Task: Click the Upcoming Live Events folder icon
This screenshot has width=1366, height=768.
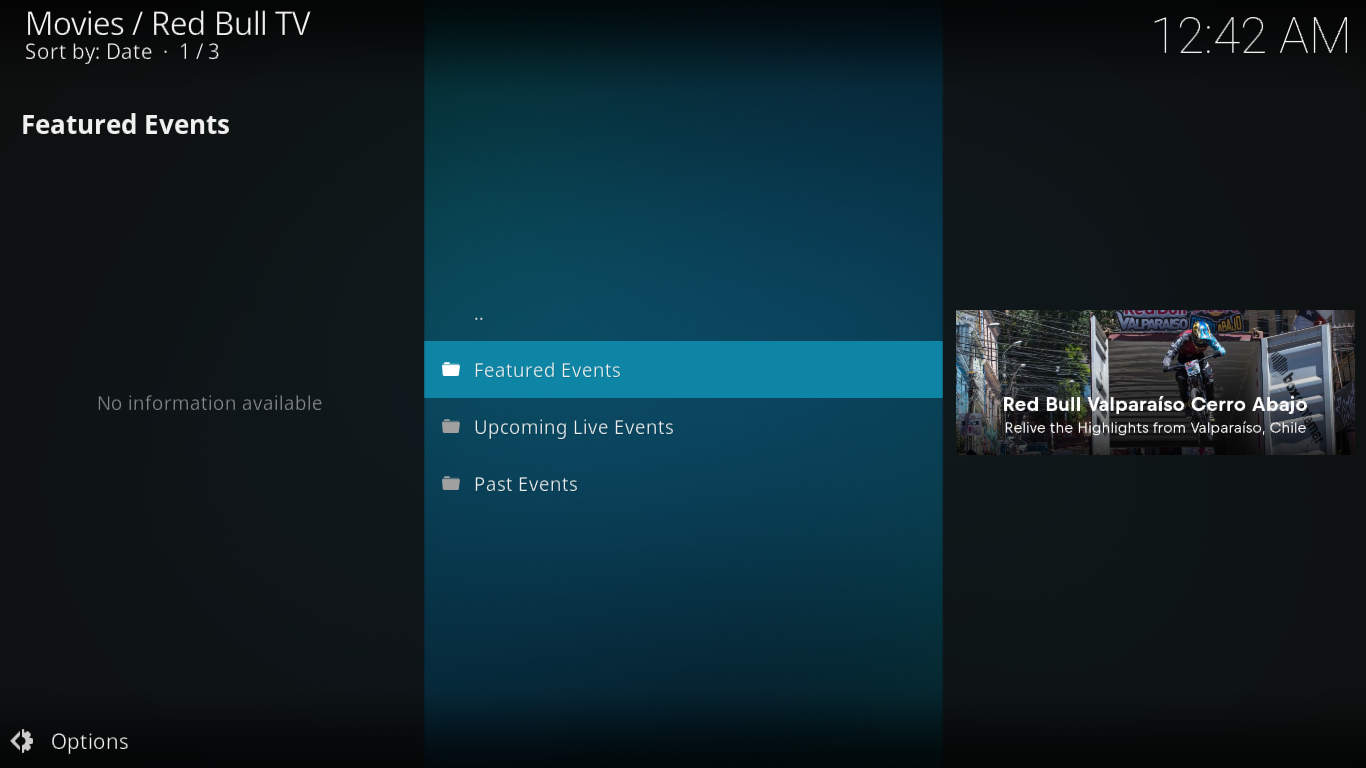Action: click(x=451, y=427)
